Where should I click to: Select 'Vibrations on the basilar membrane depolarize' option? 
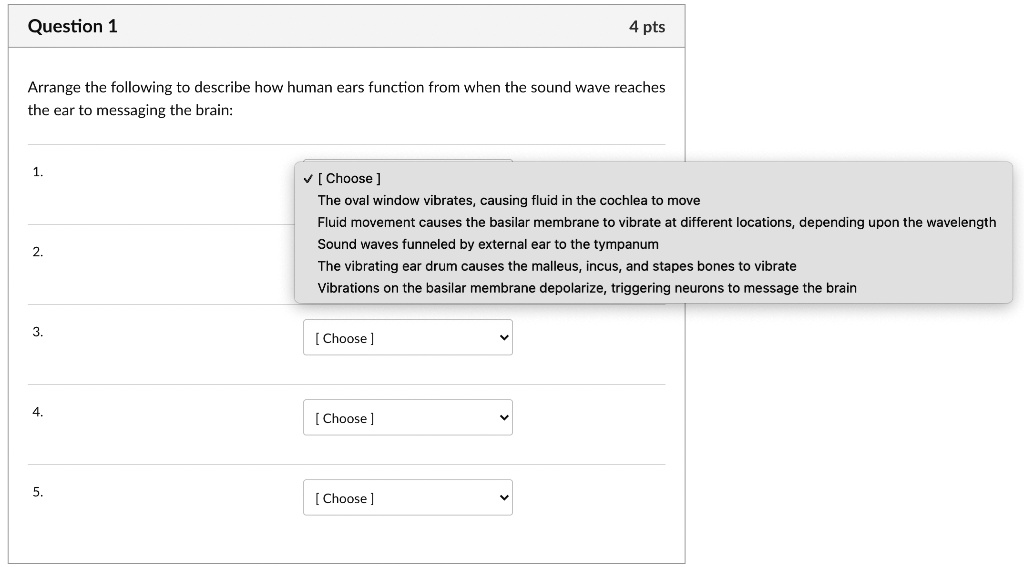(586, 288)
